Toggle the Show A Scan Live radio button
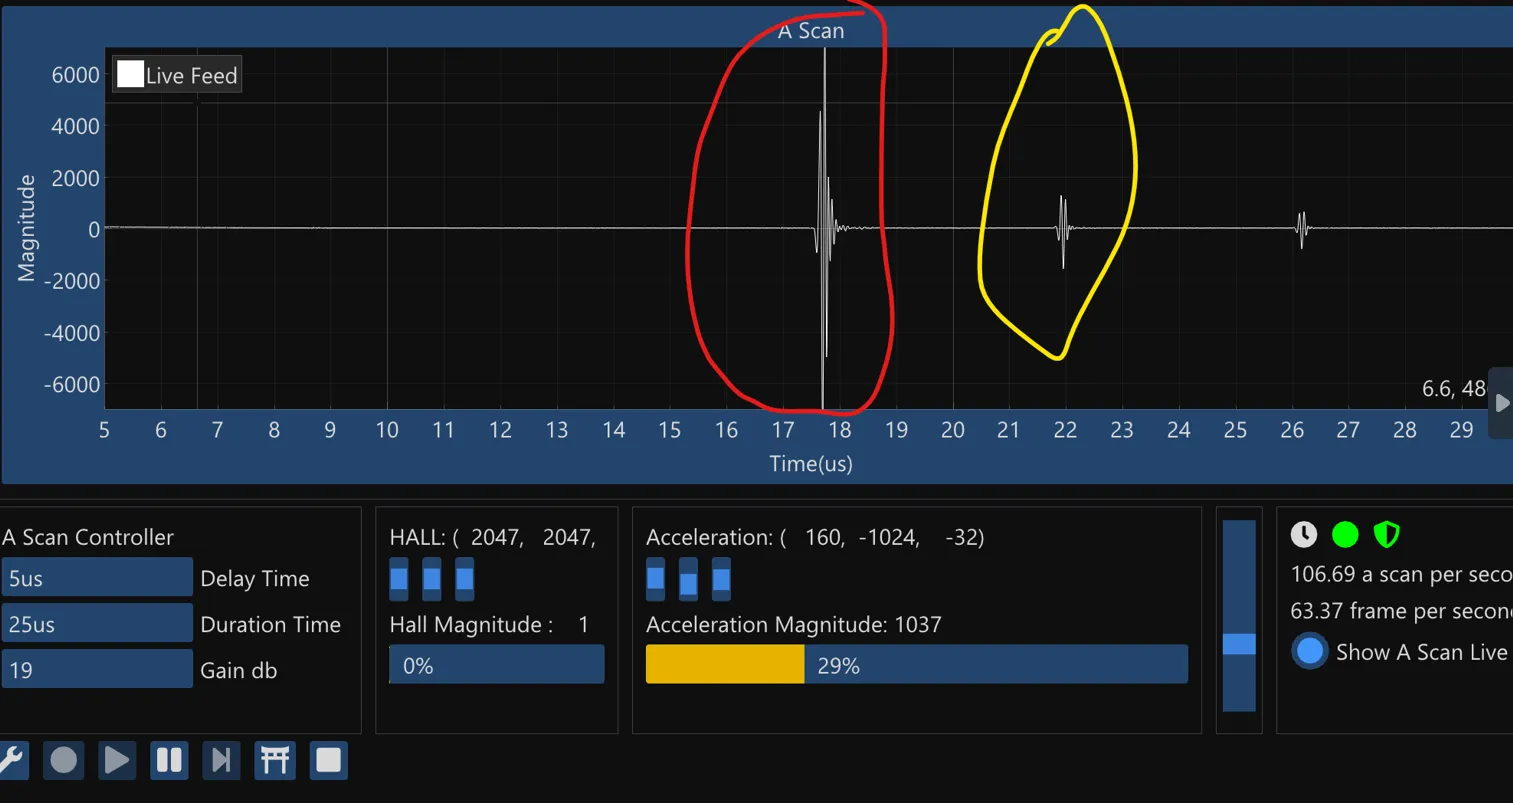Image resolution: width=1513 pixels, height=803 pixels. pyautogui.click(x=1309, y=651)
